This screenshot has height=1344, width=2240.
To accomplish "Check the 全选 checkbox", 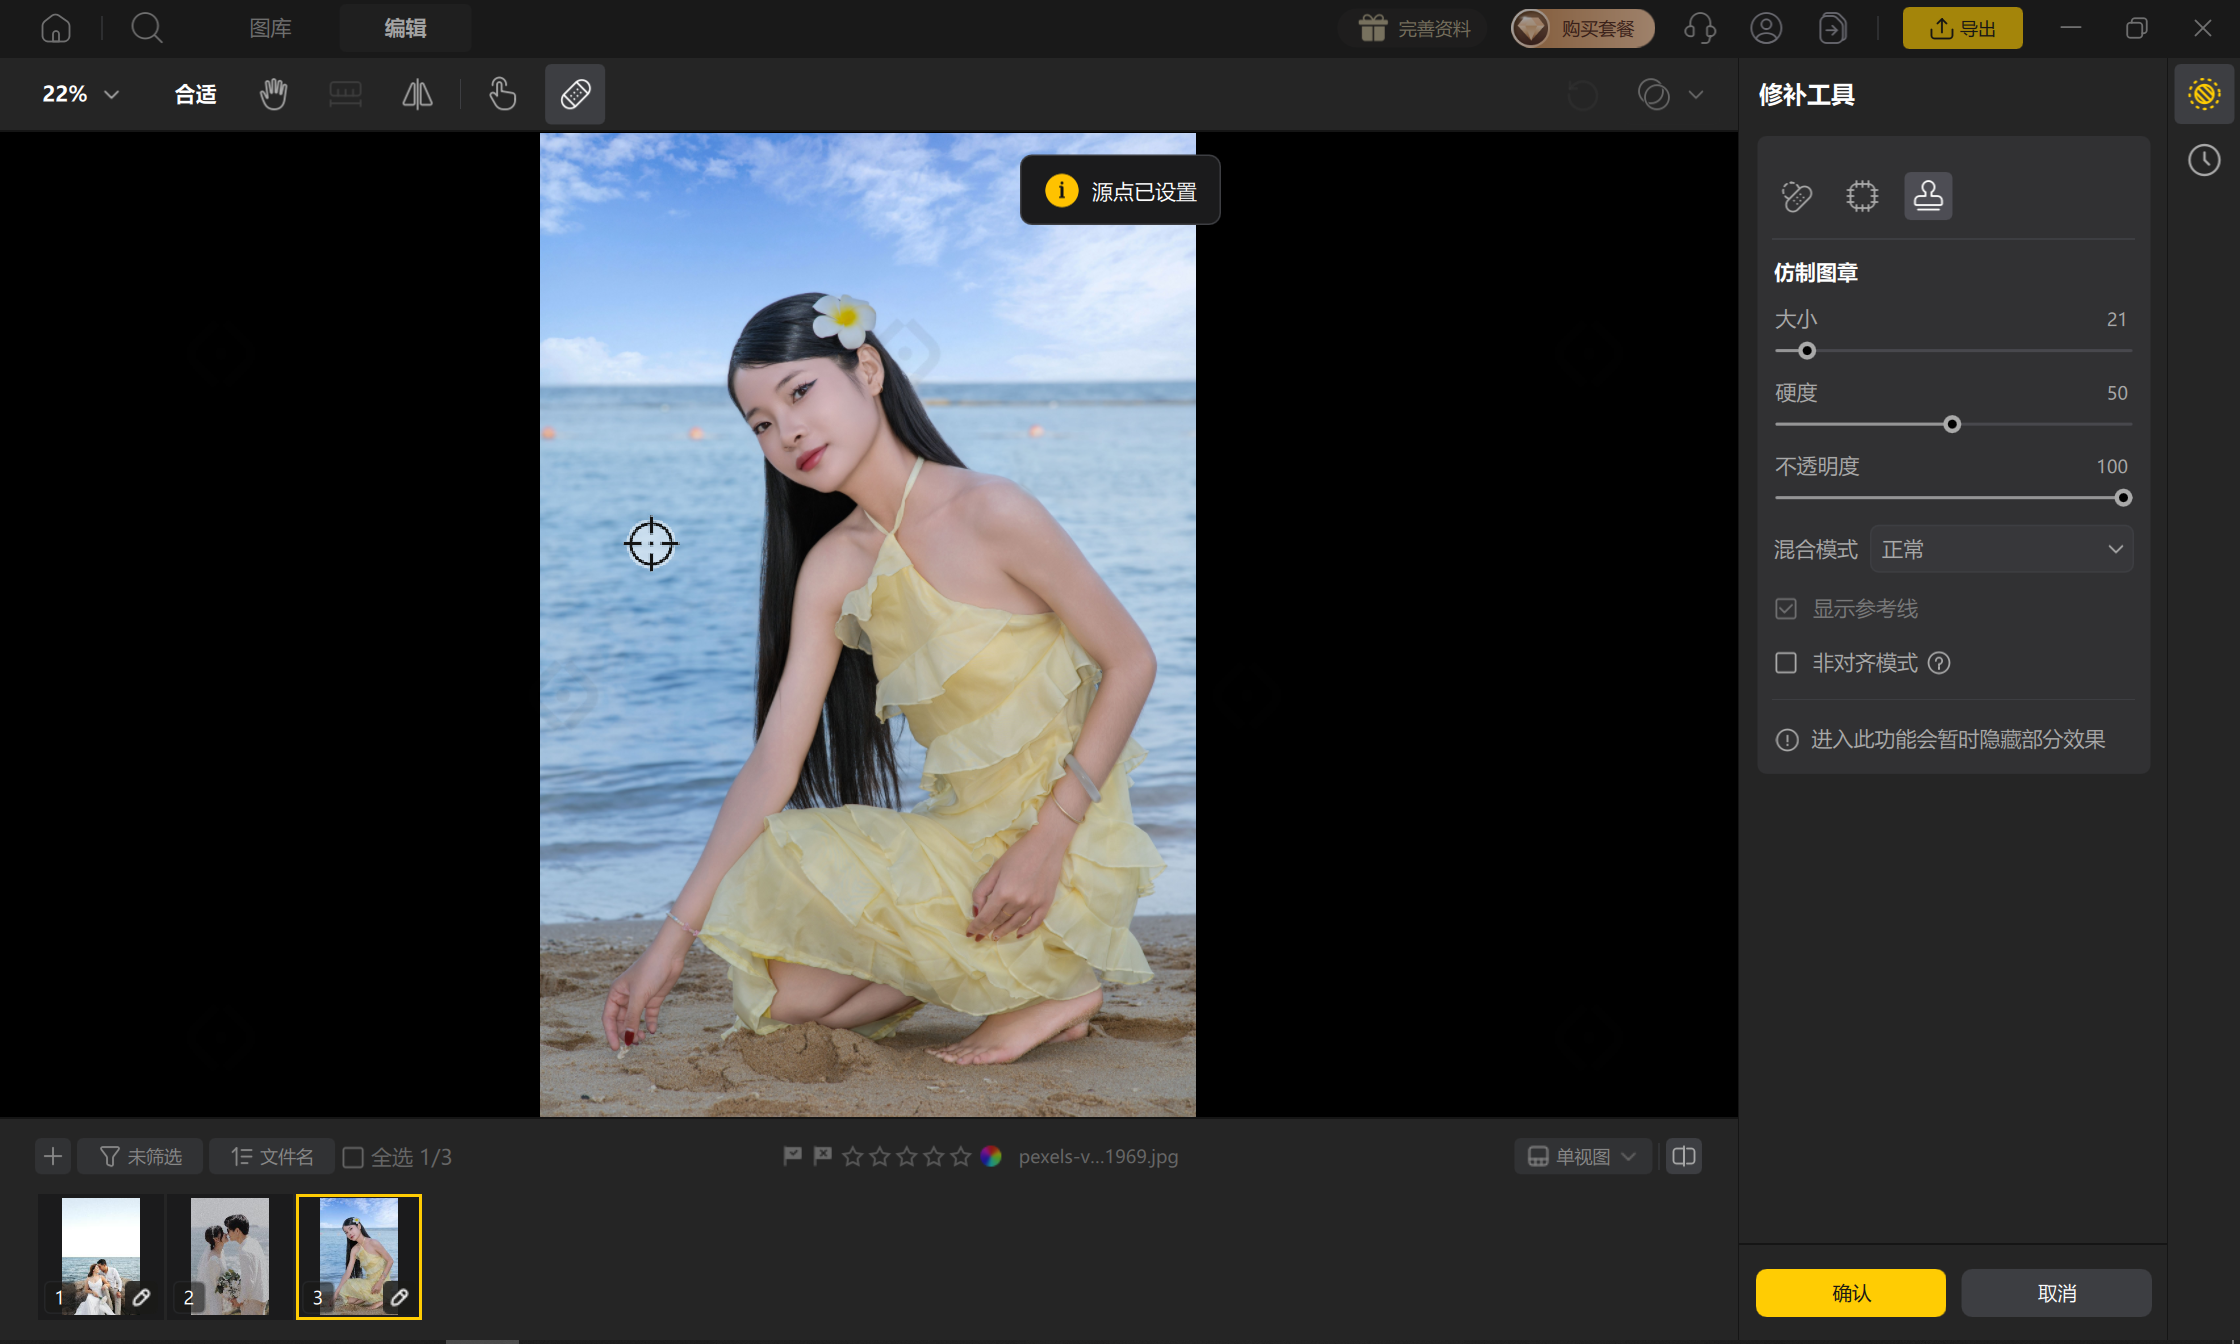I will pos(353,1157).
